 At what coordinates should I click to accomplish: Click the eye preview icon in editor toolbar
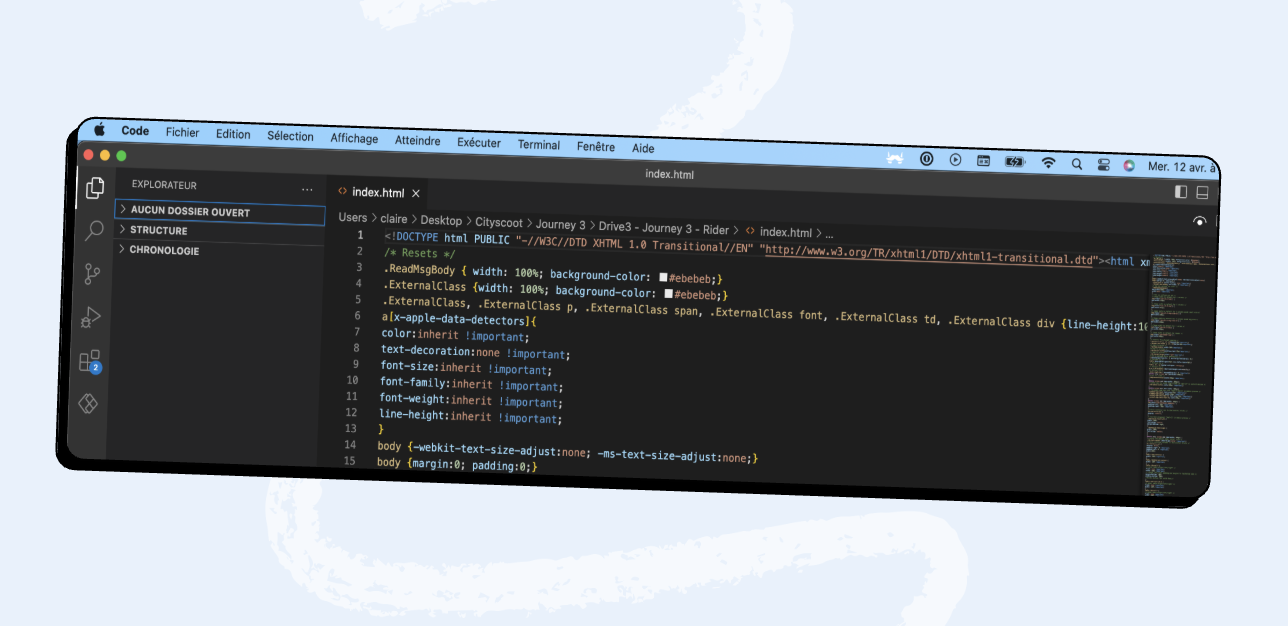(1199, 221)
